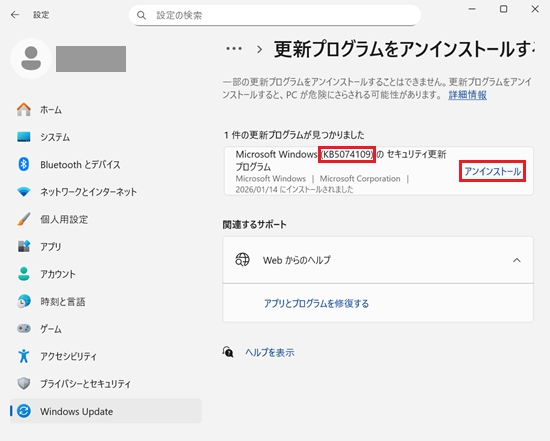
Task: Click the network Wi-Fi icon
Action: click(x=24, y=192)
